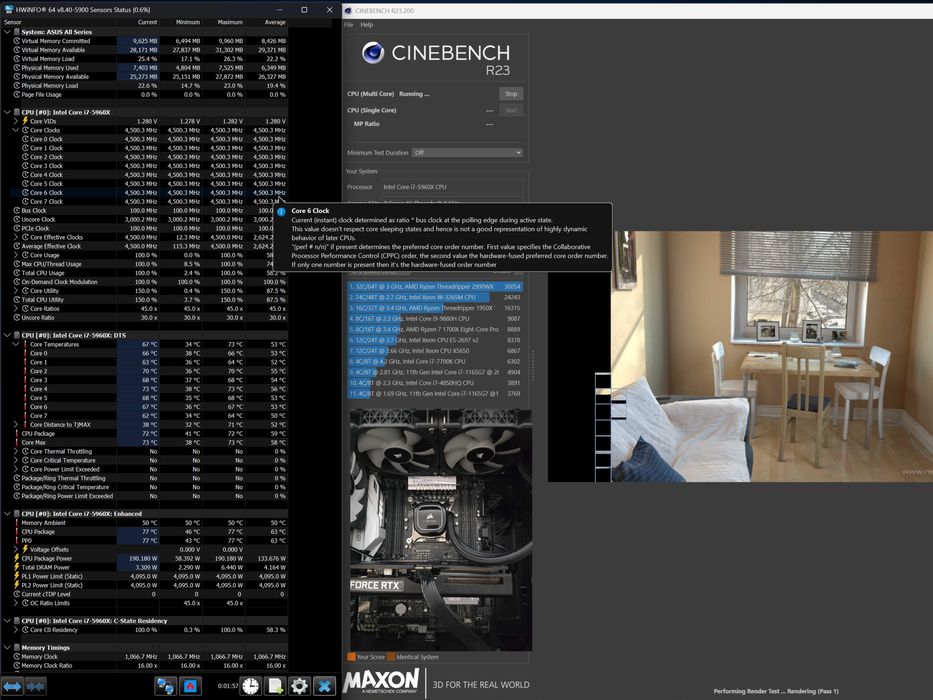Click the MAXON logo at the bottom

[381, 680]
